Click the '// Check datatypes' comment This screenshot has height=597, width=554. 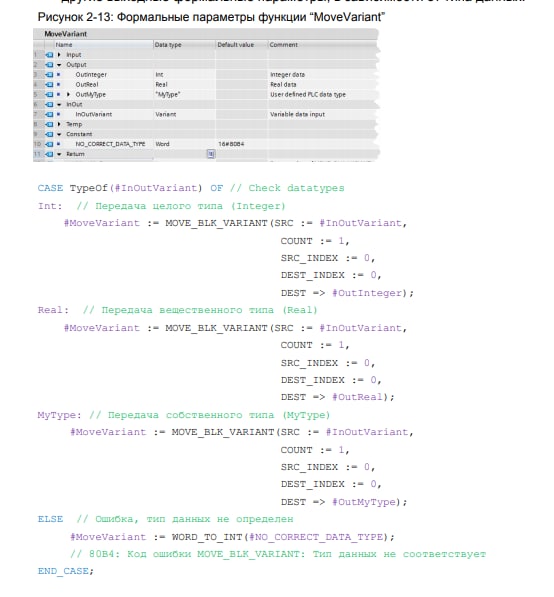click(x=287, y=188)
